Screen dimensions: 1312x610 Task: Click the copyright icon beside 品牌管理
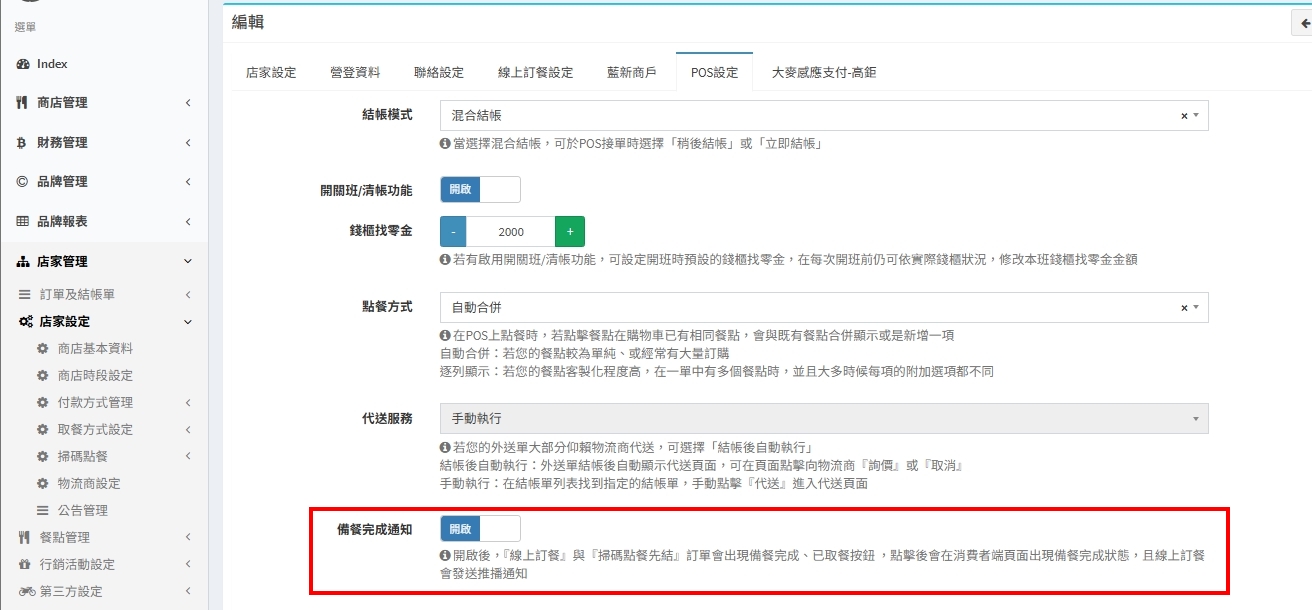tap(22, 182)
